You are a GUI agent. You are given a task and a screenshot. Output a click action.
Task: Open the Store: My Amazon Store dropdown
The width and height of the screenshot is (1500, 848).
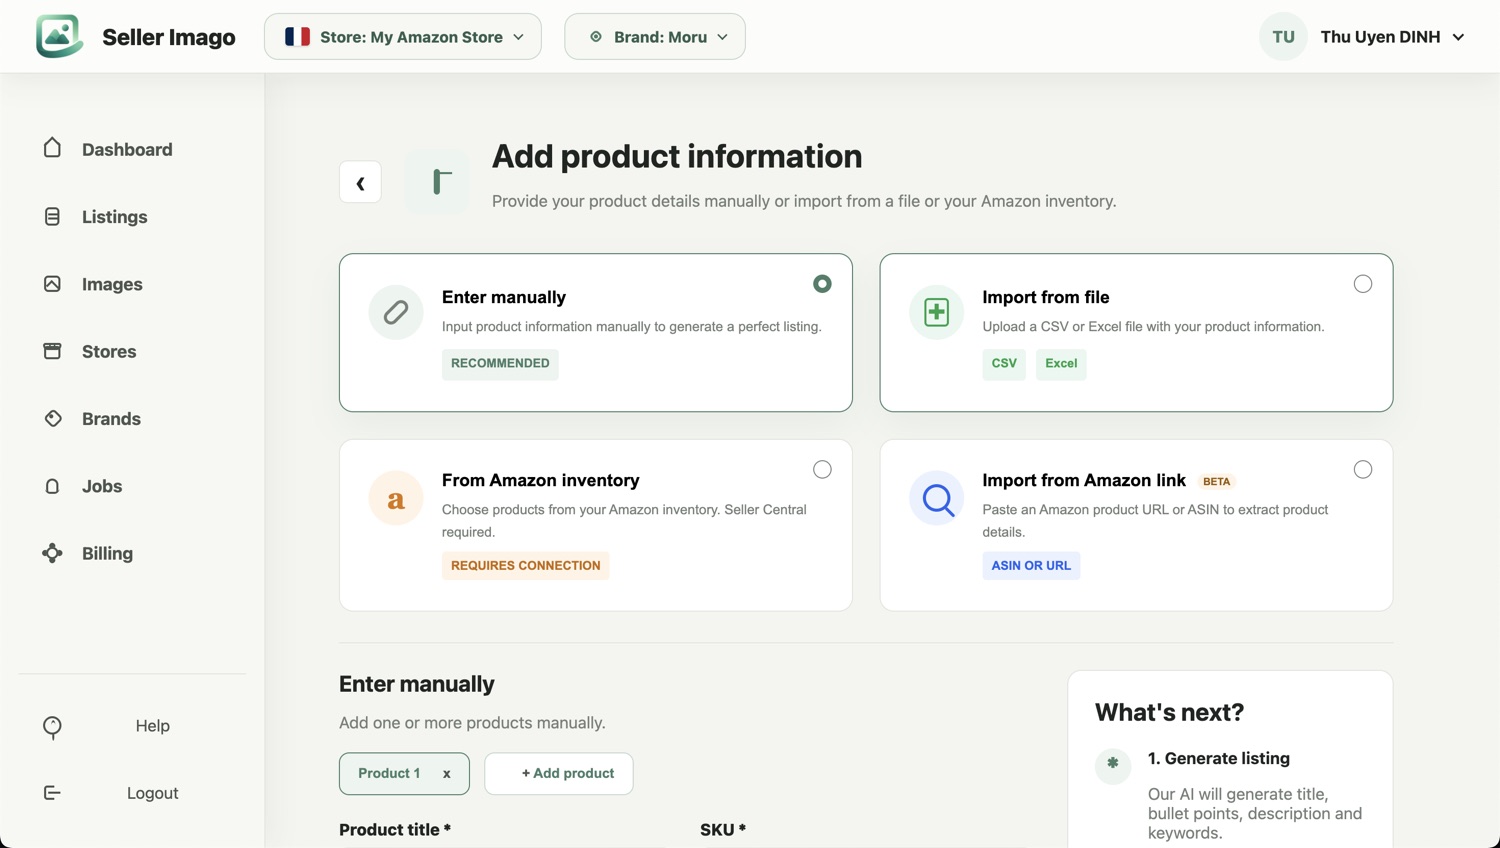click(x=403, y=37)
